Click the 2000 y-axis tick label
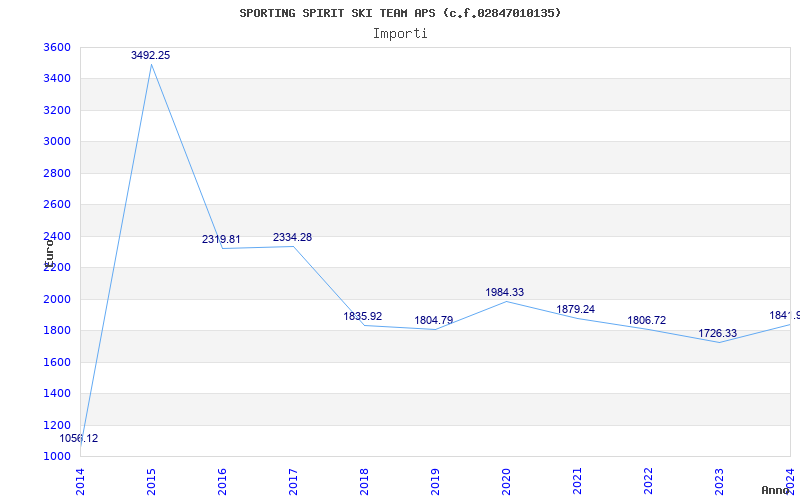Image resolution: width=800 pixels, height=500 pixels. [57, 299]
